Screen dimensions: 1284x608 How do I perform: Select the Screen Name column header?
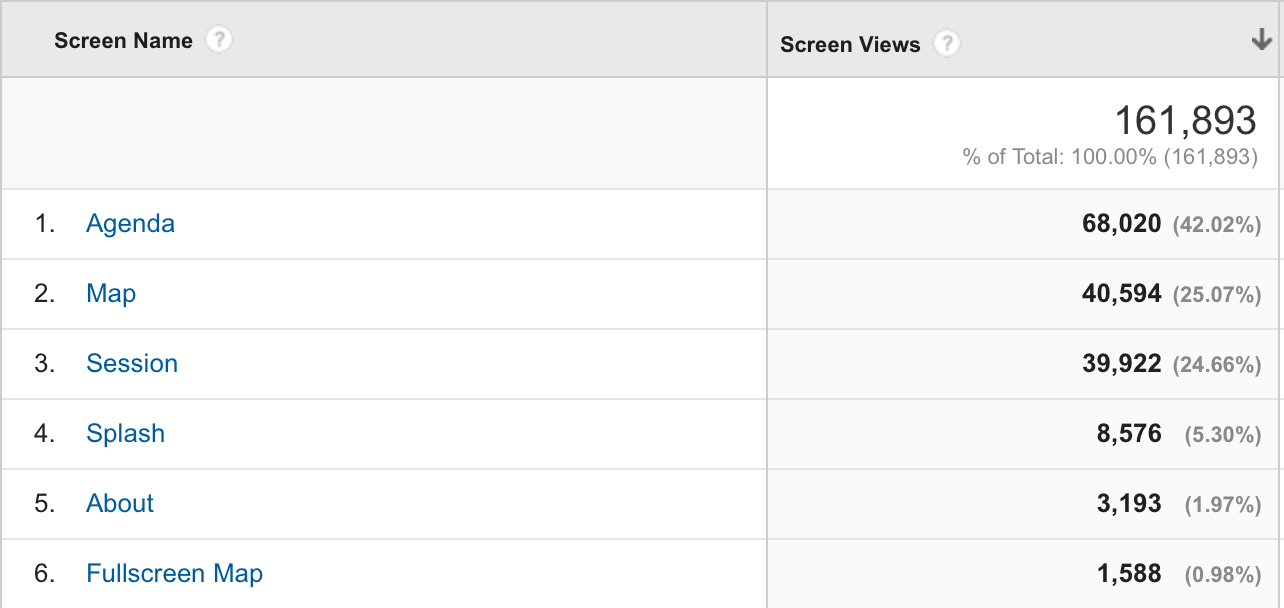(x=123, y=41)
